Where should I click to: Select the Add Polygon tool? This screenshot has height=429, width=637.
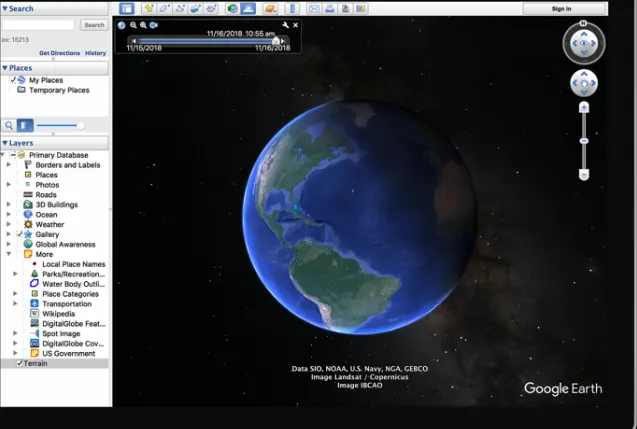point(164,9)
